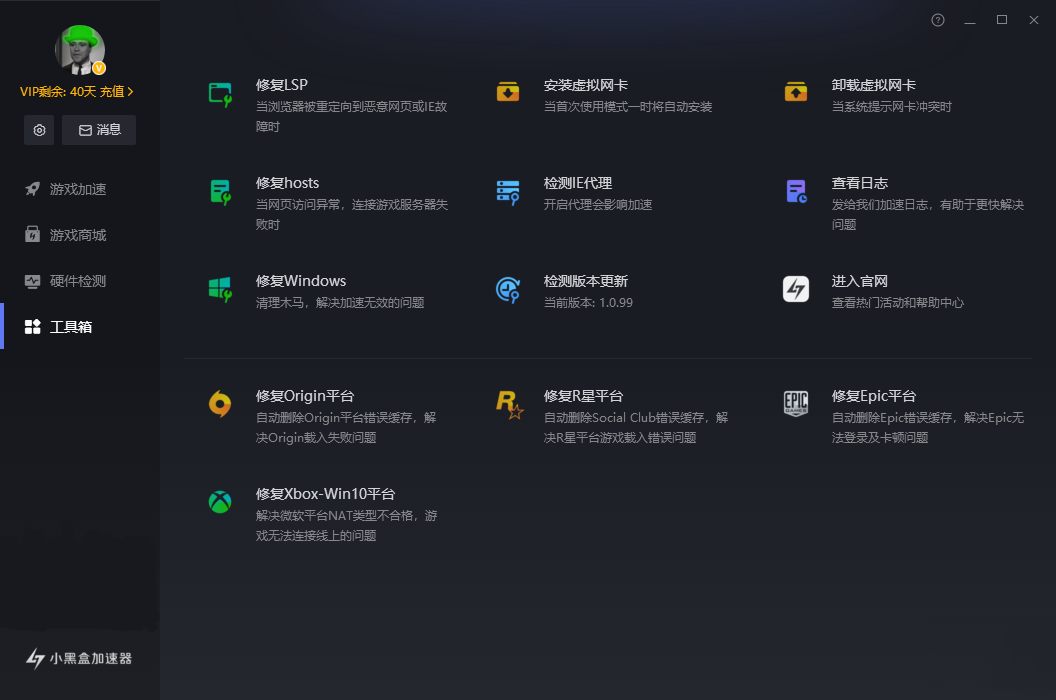The image size is (1056, 700).
Task: Switch to the 硬件检测 tab
Action: 80,281
